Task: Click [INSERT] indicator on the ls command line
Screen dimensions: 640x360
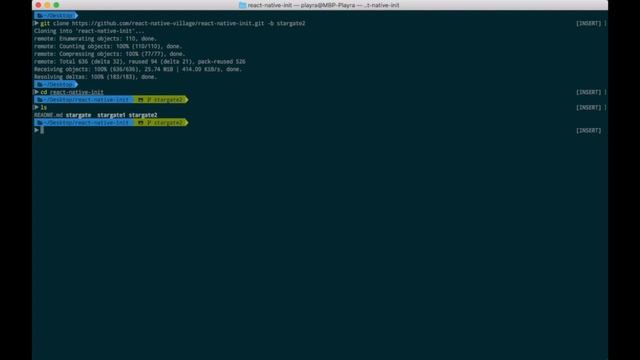Action: click(x=589, y=107)
